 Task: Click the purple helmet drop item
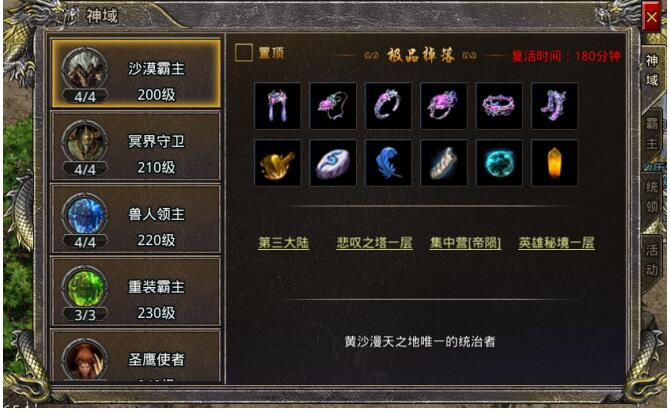click(277, 106)
